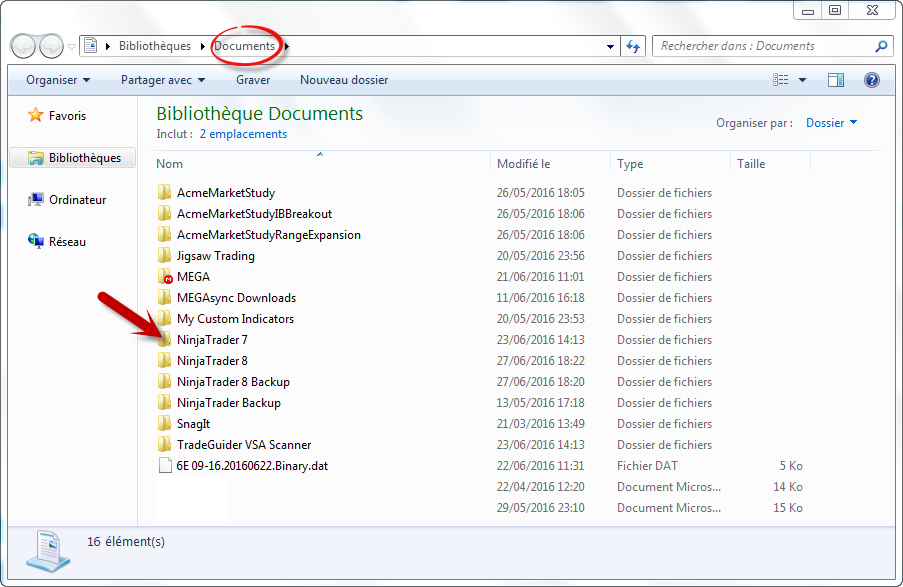
Task: Click the search magnifier icon
Action: click(881, 46)
